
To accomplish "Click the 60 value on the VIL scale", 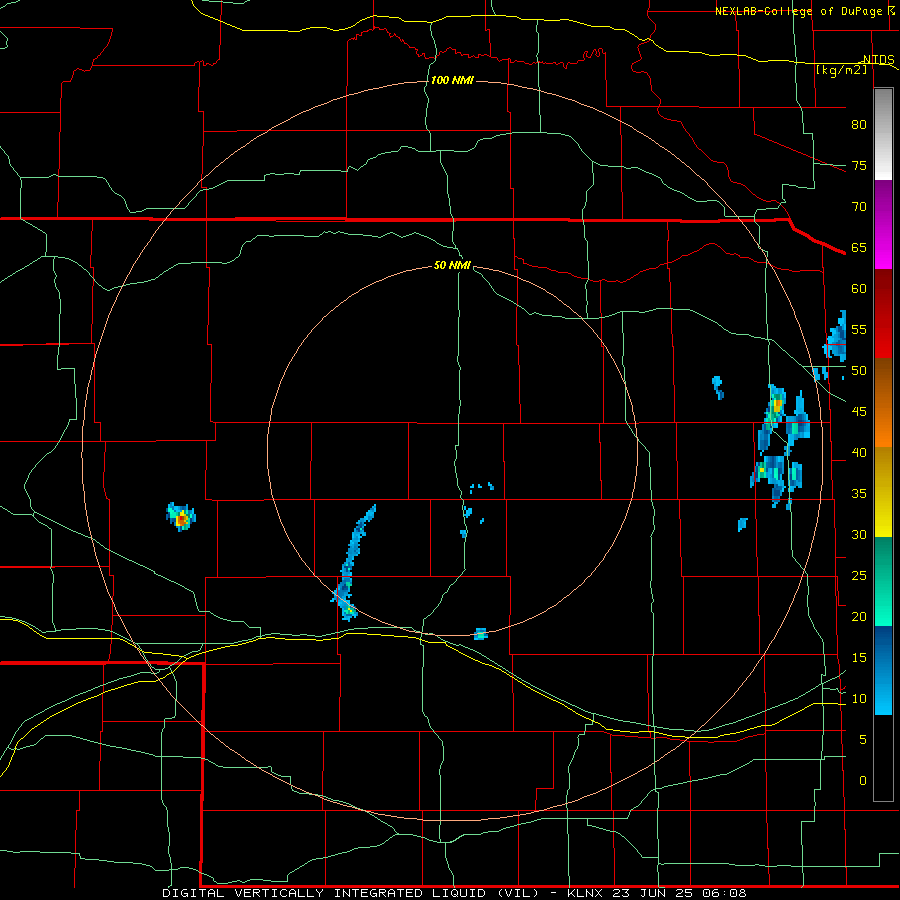I will [x=859, y=289].
